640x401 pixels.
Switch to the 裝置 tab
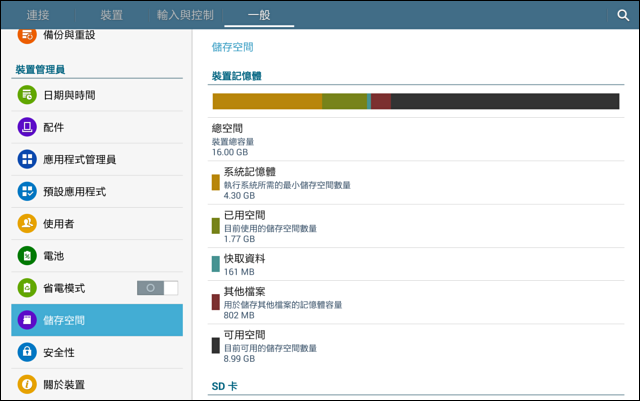click(x=111, y=15)
